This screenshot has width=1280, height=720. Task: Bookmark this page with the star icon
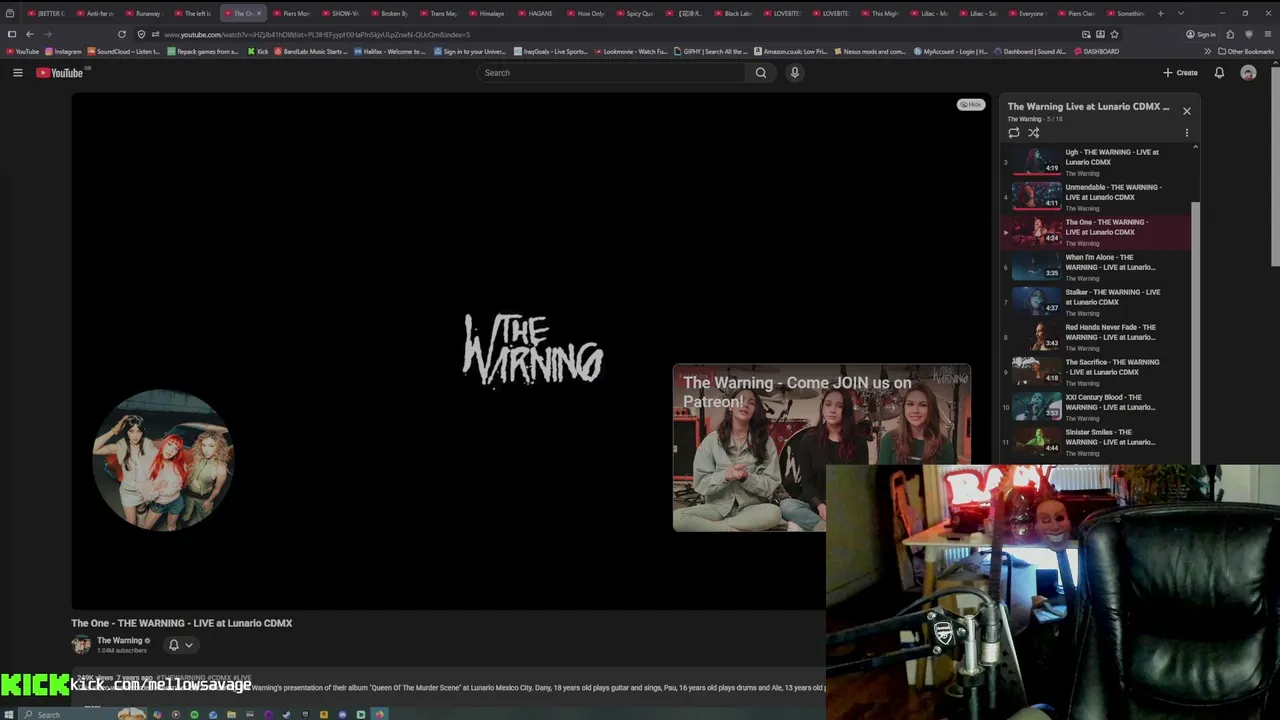coord(1114,34)
